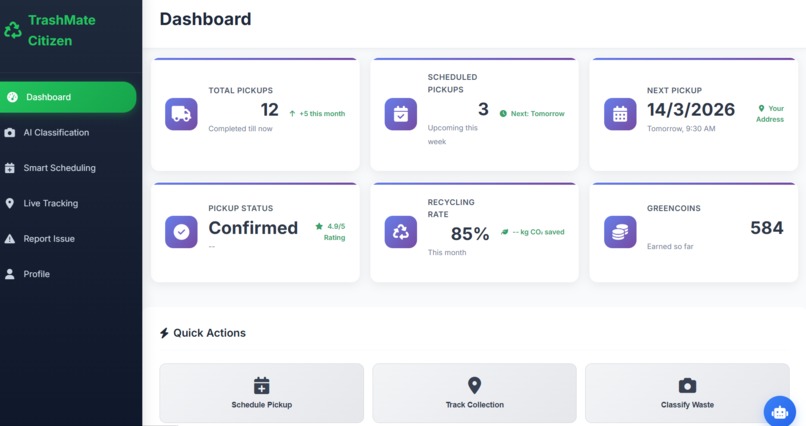Click the coins icon on Greencoins card
806x426 pixels.
coord(620,232)
